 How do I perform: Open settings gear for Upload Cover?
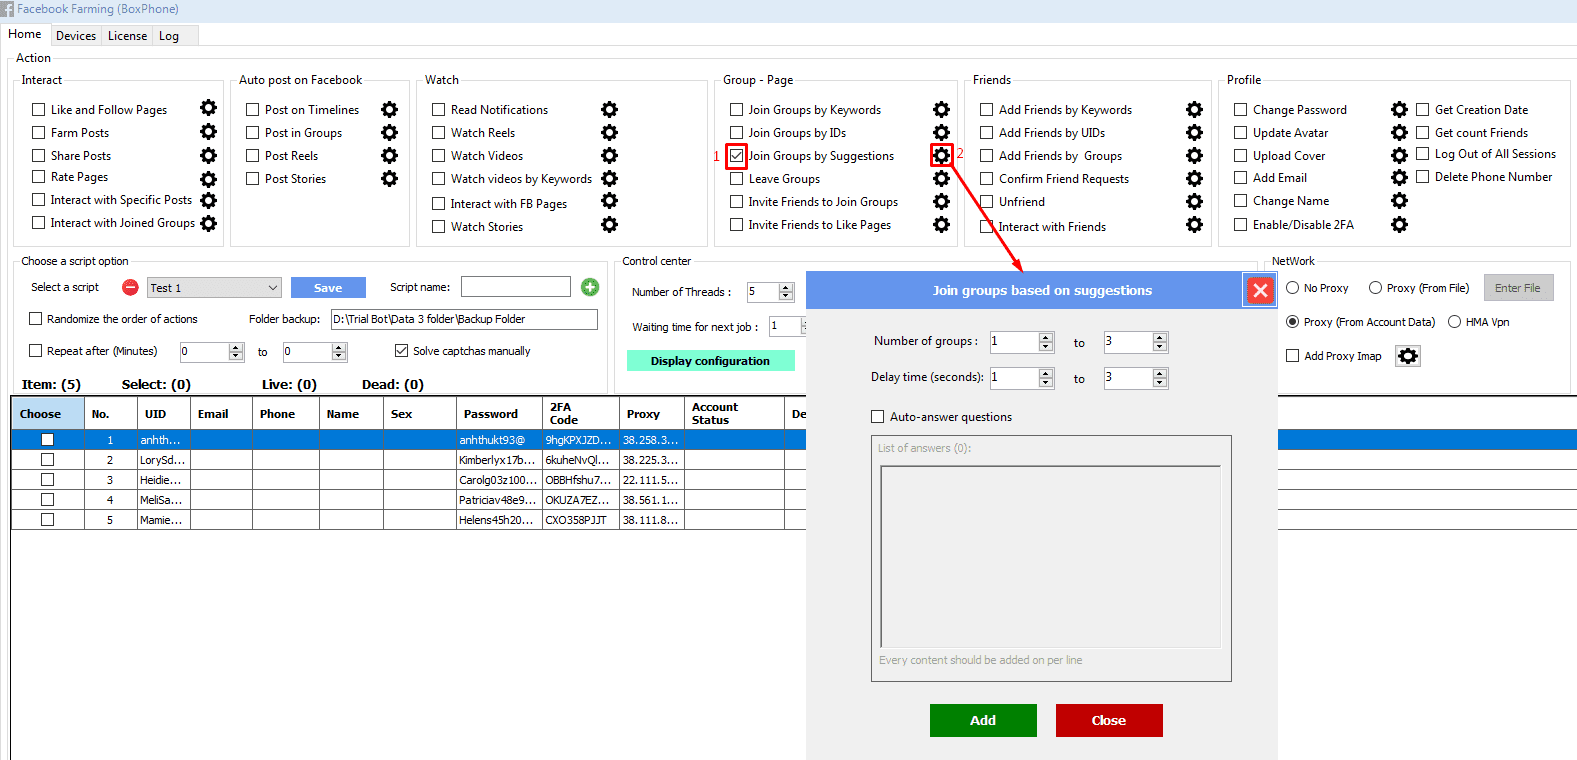coord(1399,155)
